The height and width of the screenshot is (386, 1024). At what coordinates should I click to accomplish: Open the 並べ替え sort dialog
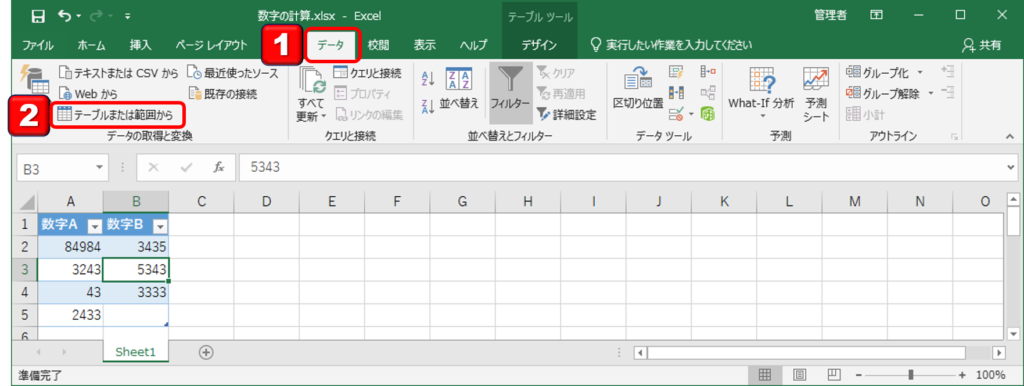point(460,88)
